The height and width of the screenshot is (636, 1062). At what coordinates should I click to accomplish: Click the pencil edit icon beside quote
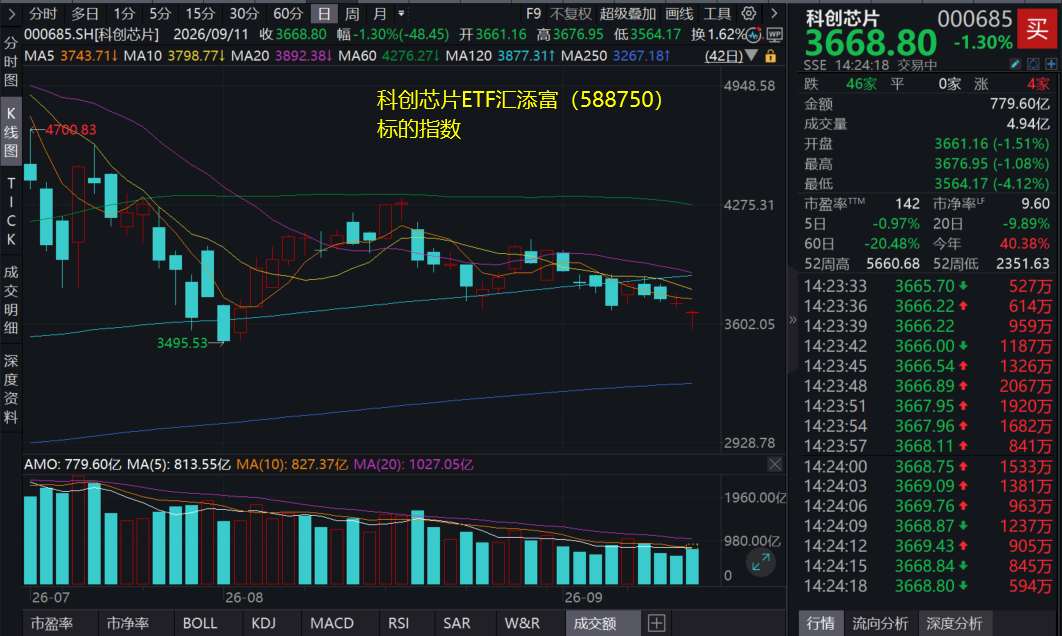[1015, 64]
